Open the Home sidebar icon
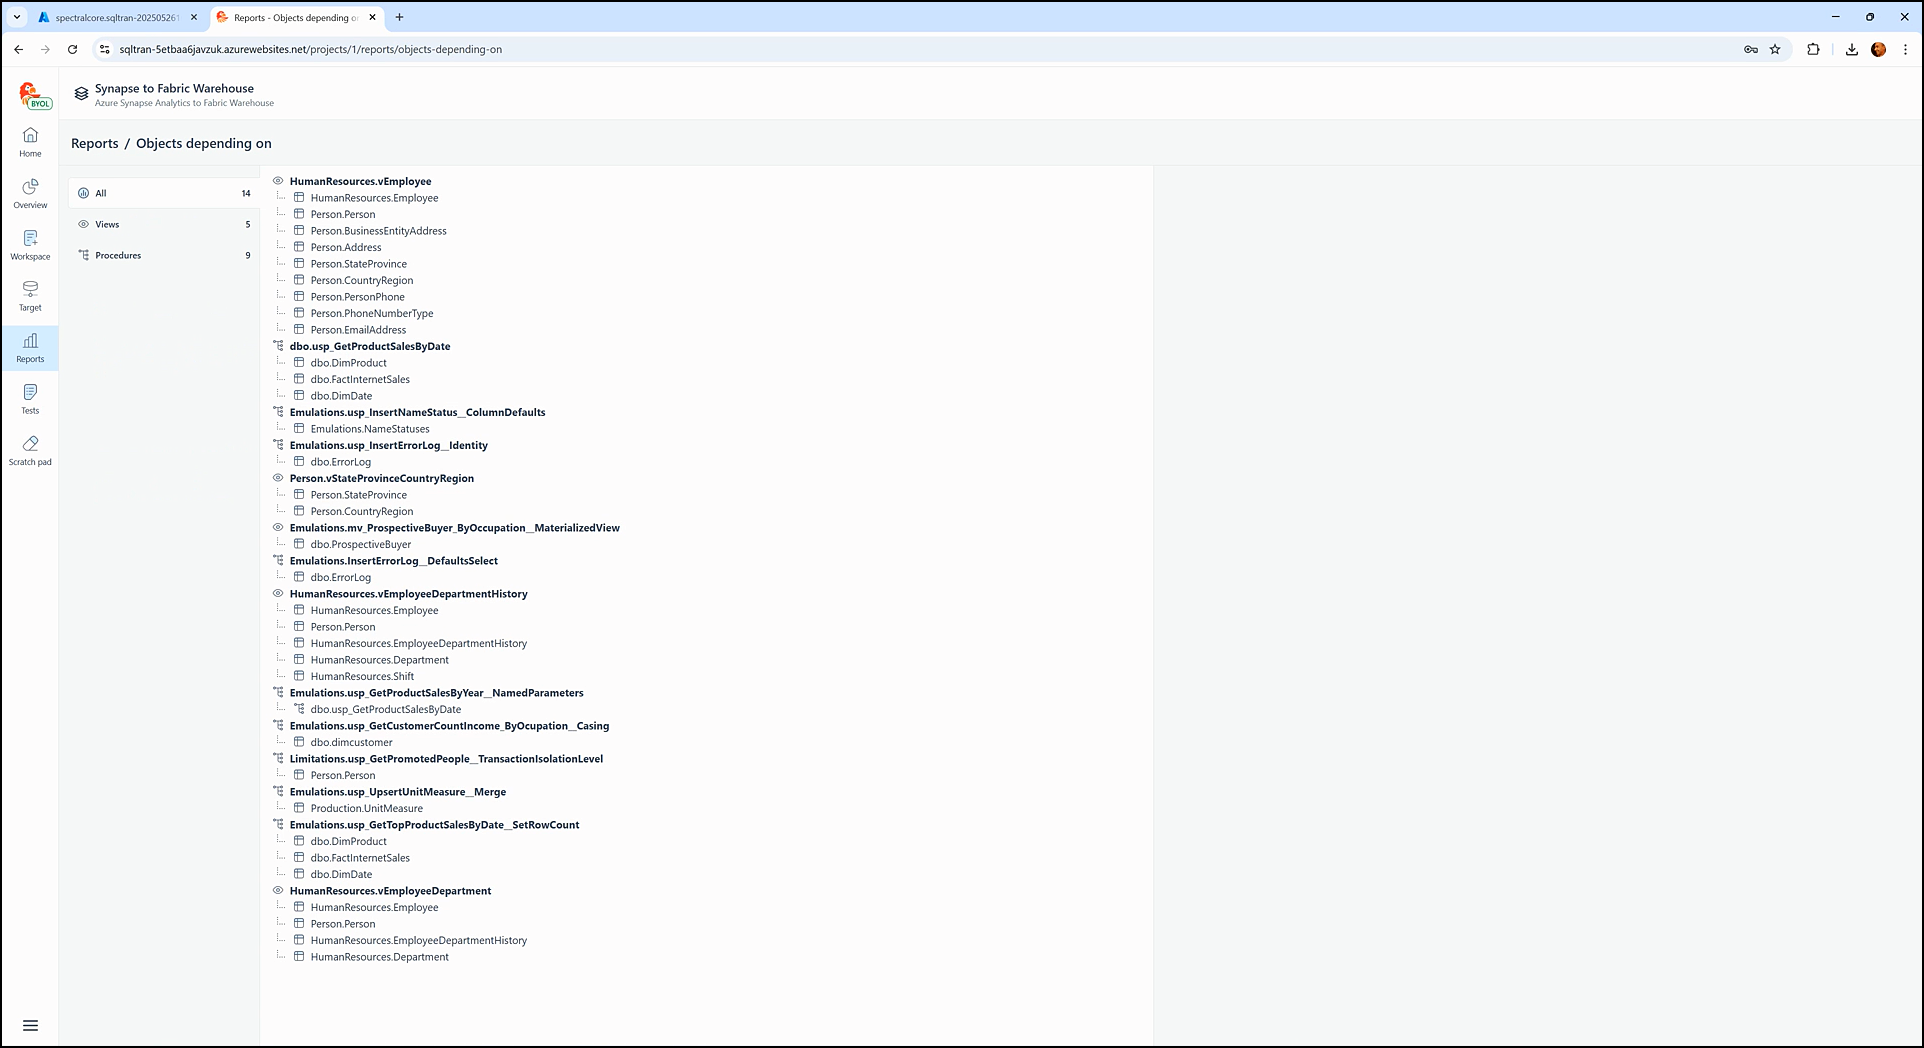 coord(30,142)
